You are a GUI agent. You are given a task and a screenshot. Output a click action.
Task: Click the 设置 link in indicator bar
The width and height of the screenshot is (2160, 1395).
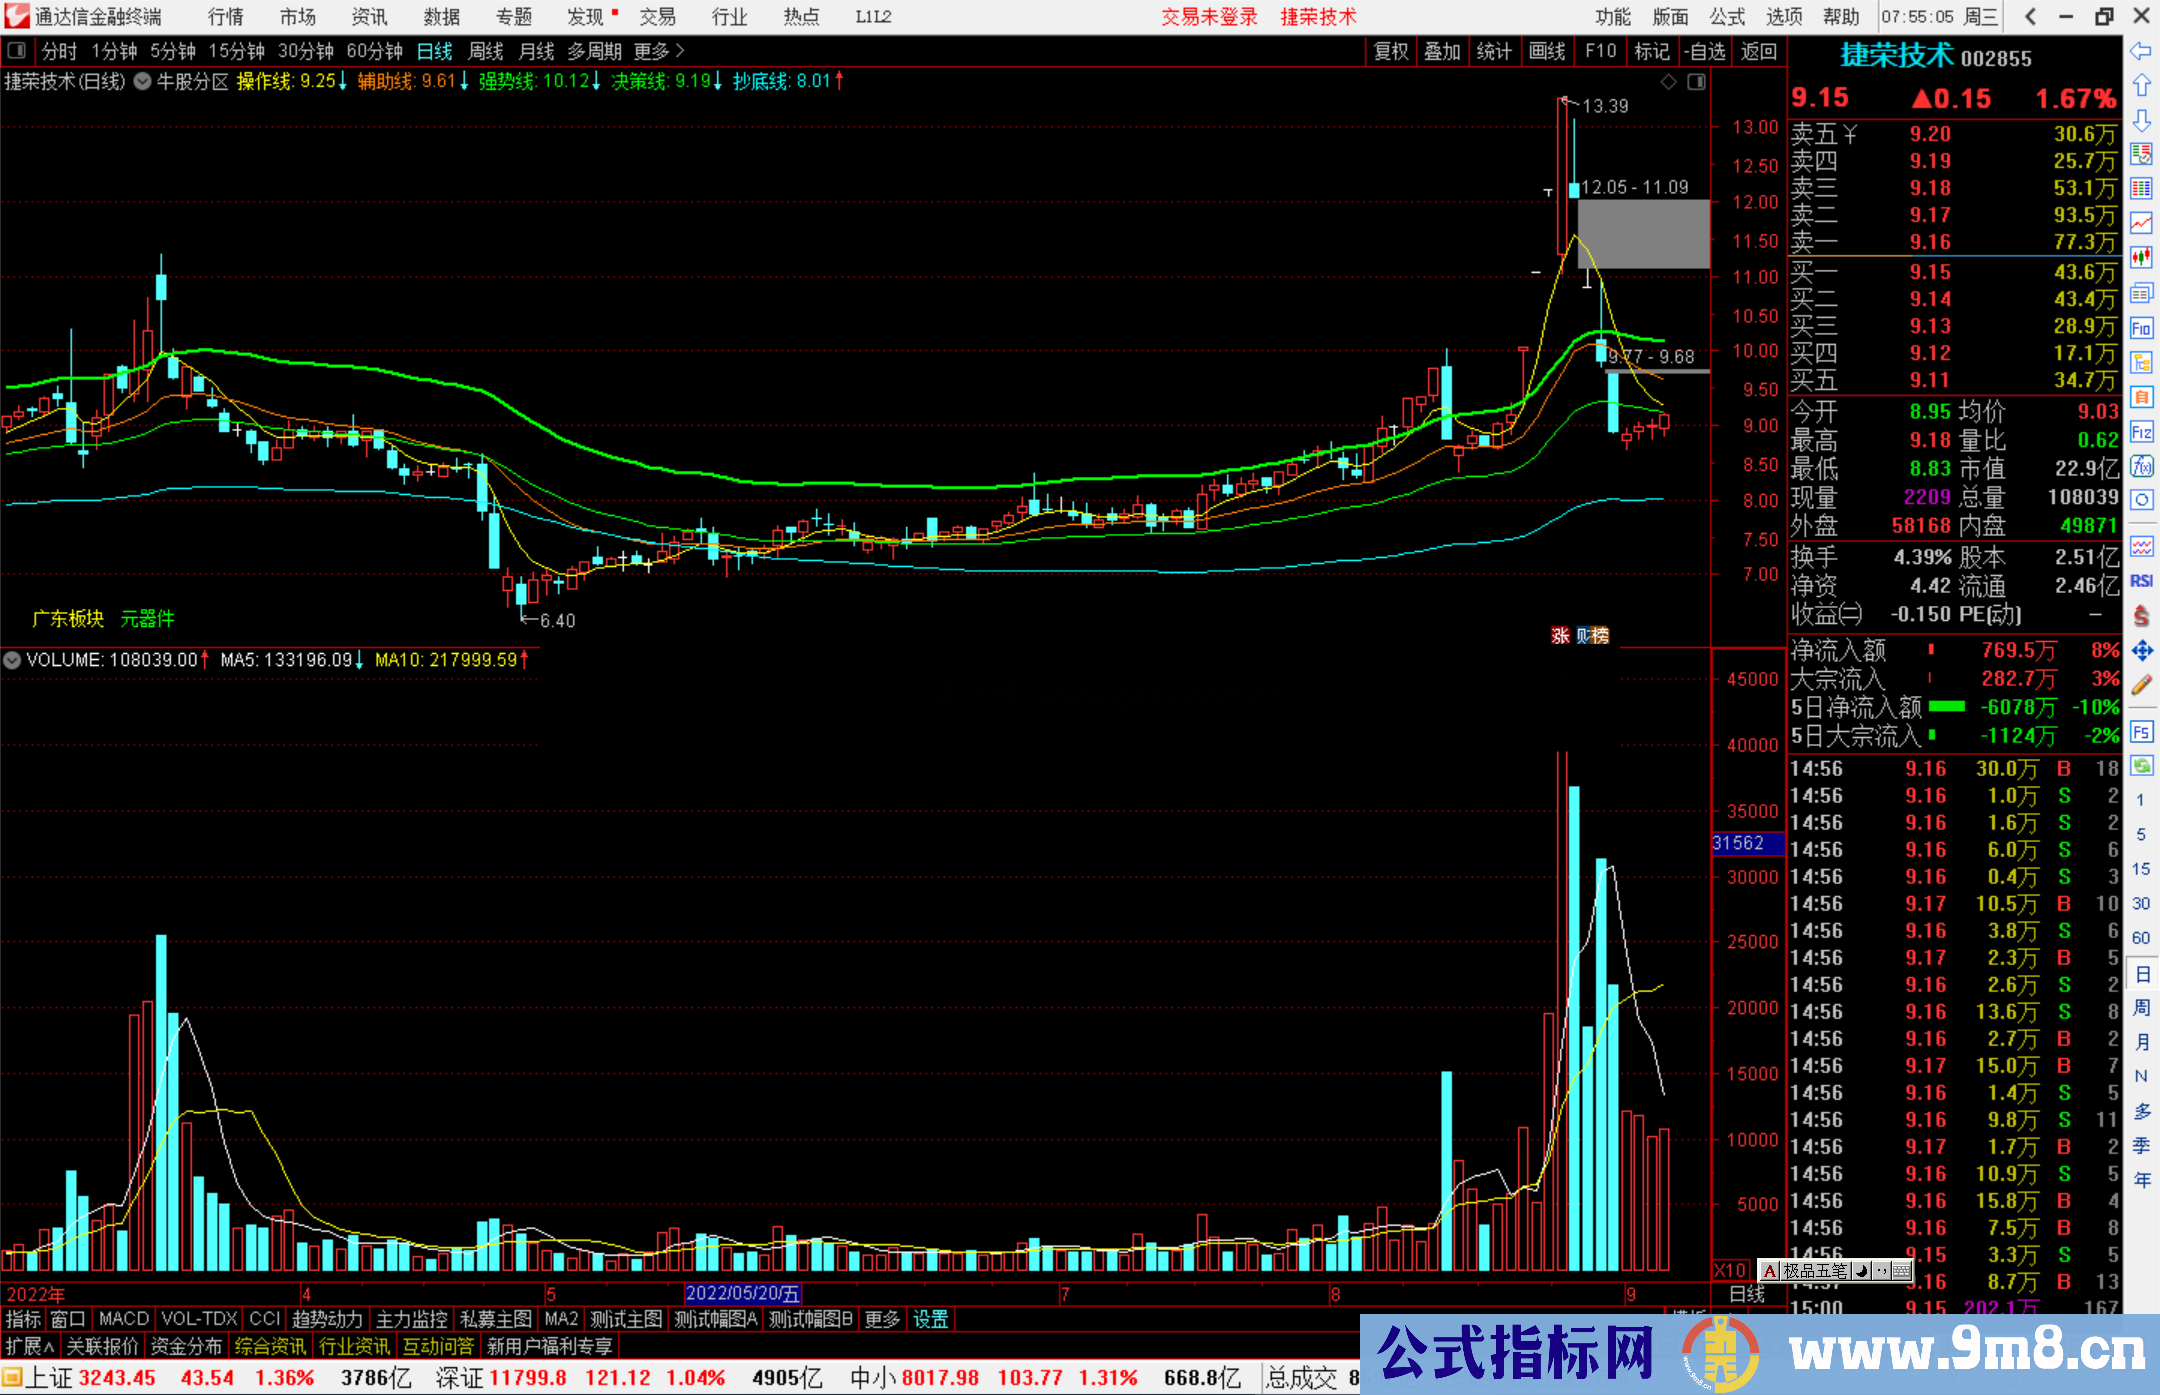click(930, 1319)
